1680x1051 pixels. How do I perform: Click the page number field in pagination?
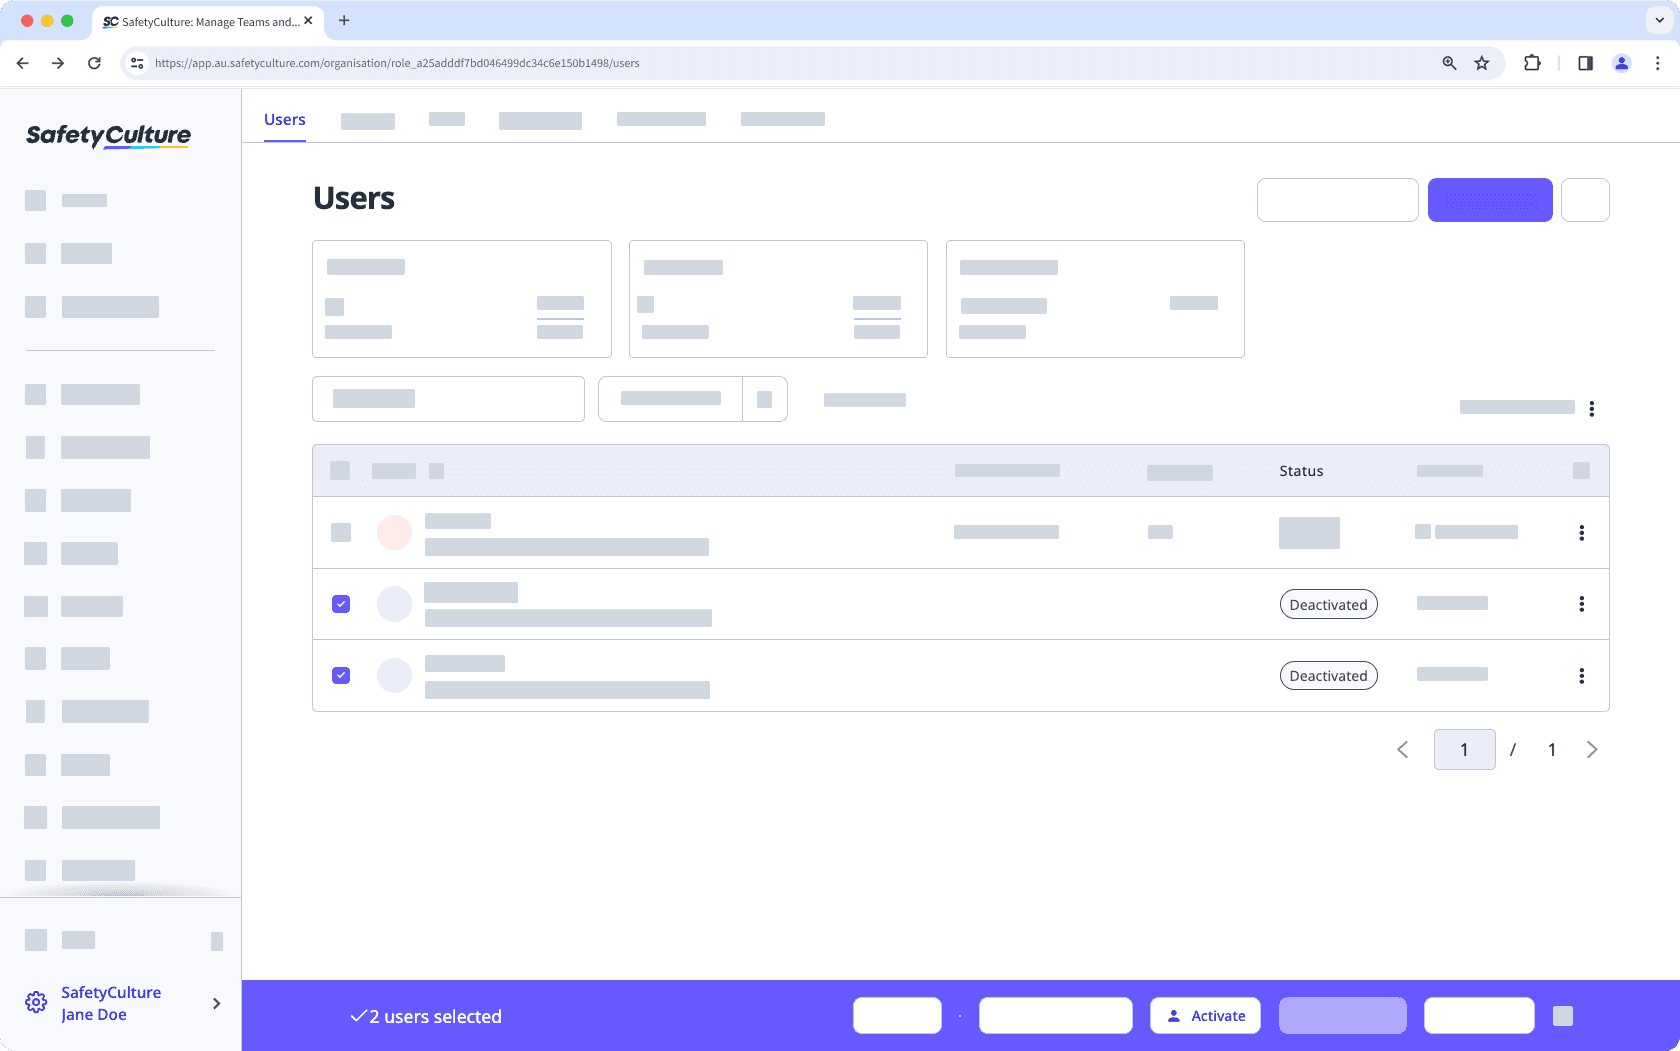[1464, 749]
